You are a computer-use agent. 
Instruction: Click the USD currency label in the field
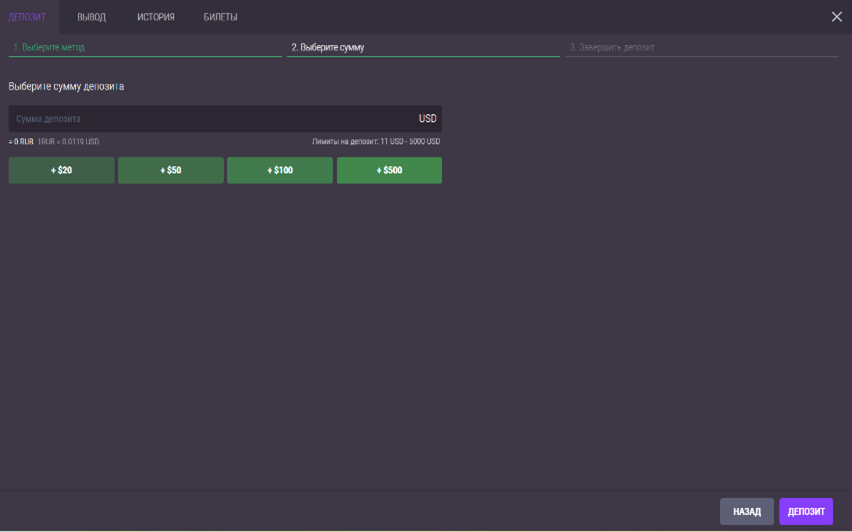427,119
